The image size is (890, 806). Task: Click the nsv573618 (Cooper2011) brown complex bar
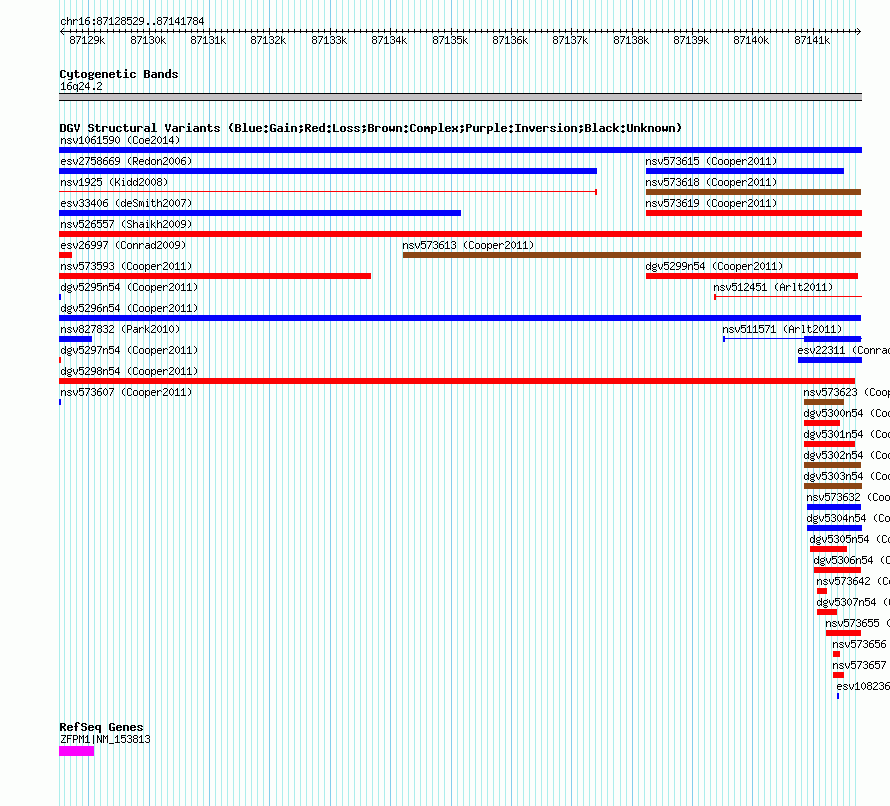(753, 192)
